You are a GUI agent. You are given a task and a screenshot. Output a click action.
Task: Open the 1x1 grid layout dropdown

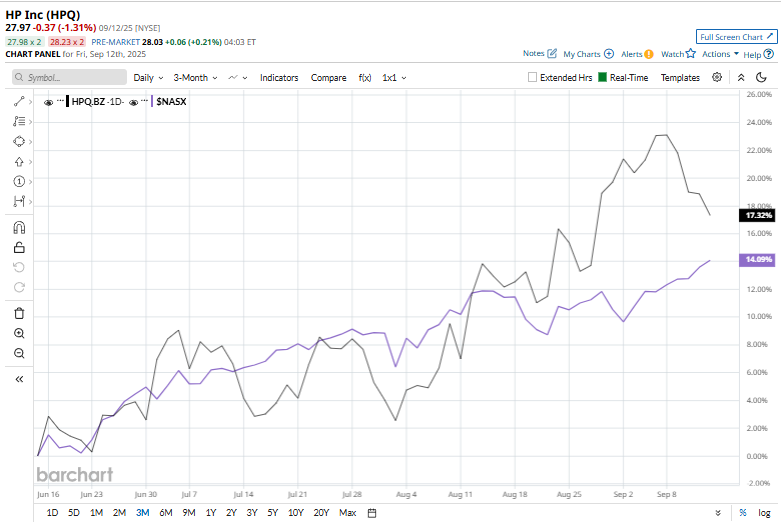[394, 78]
